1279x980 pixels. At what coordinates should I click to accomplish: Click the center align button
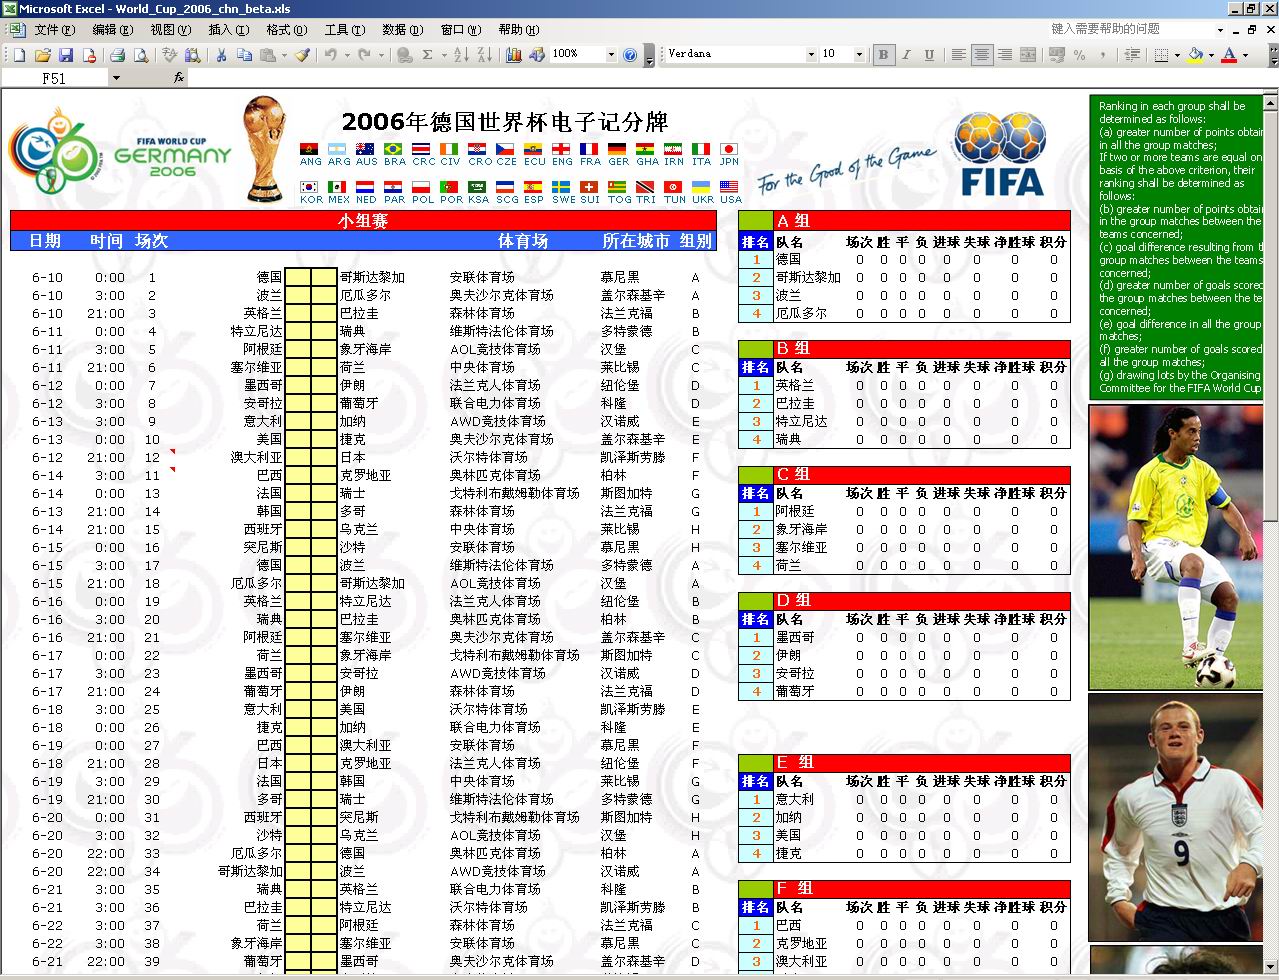[x=982, y=55]
